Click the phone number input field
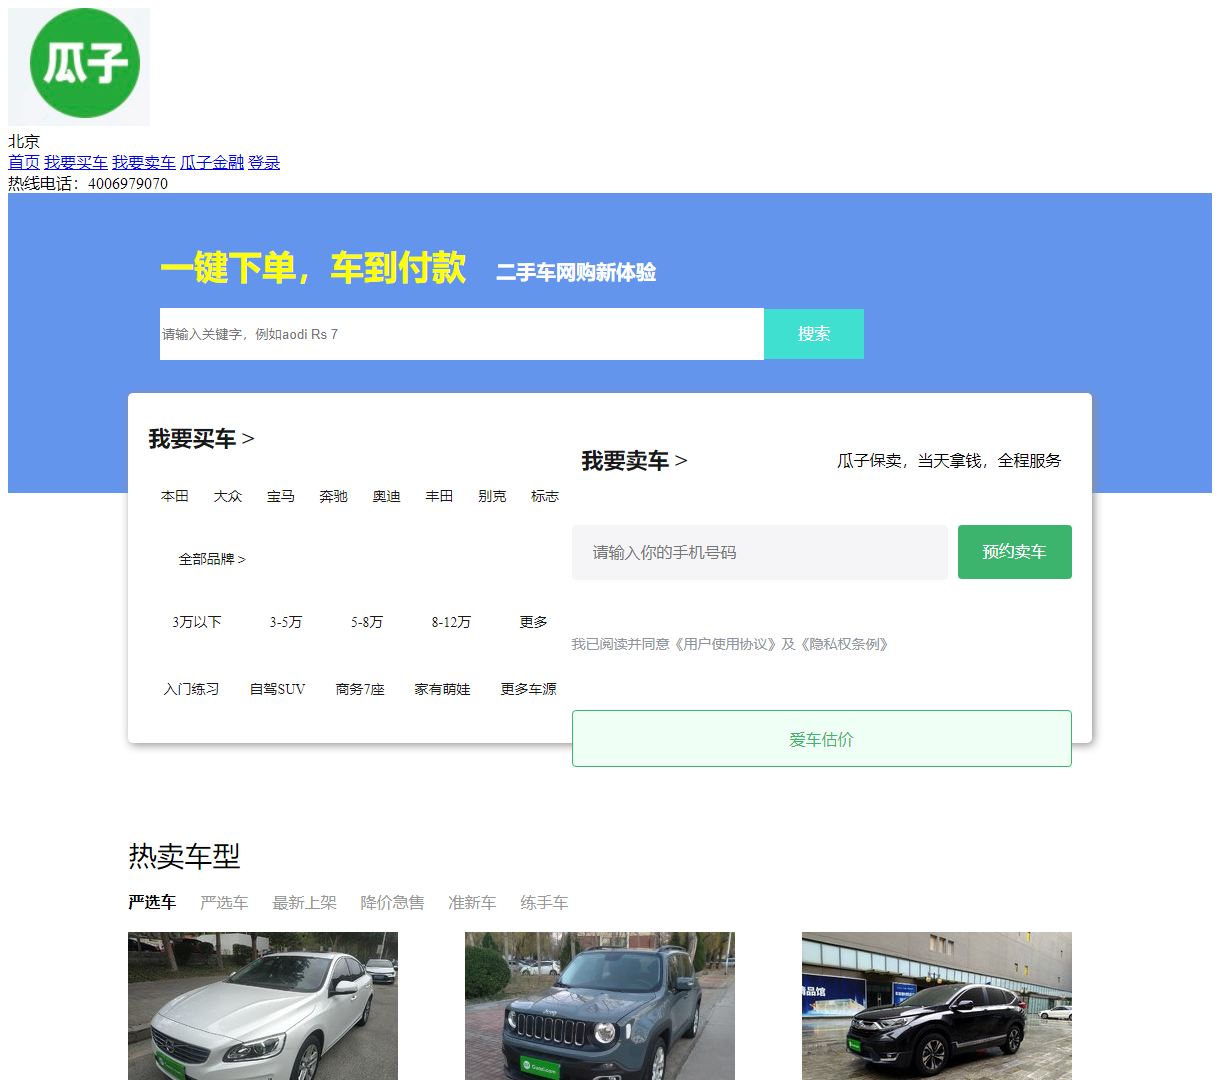This screenshot has height=1080, width=1220. [x=759, y=552]
